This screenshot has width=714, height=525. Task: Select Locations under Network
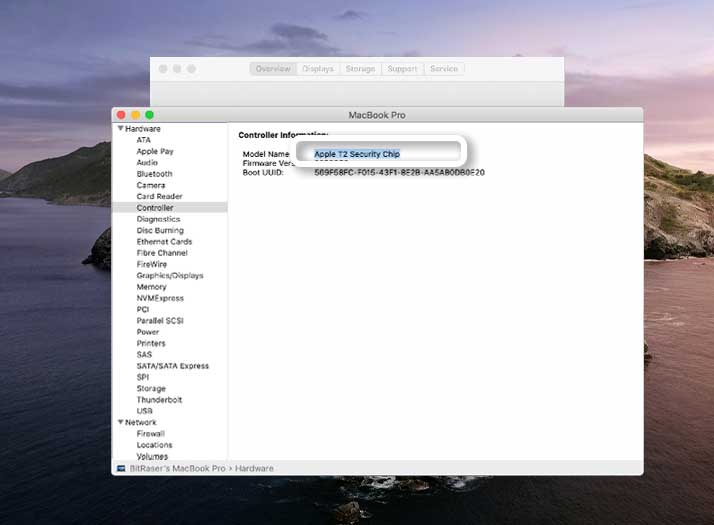click(154, 445)
